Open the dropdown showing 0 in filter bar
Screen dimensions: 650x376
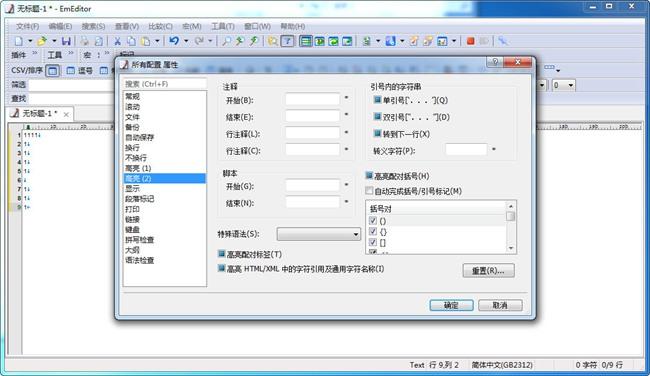point(563,85)
